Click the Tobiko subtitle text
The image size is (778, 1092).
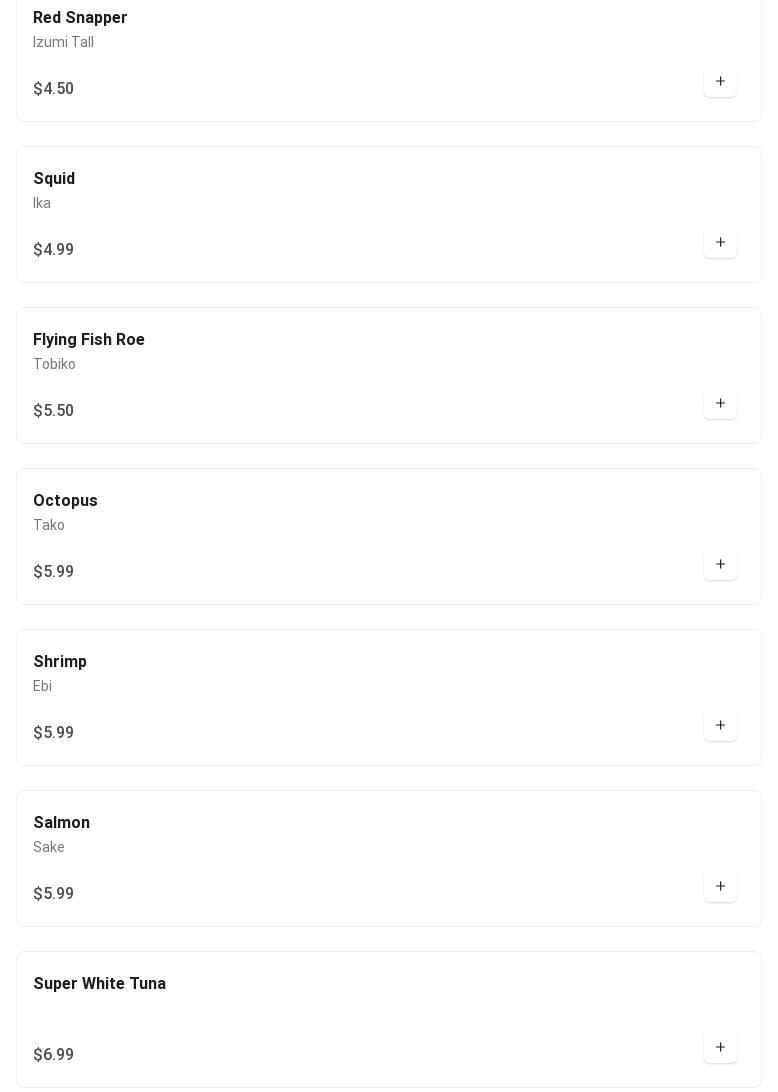tap(54, 364)
